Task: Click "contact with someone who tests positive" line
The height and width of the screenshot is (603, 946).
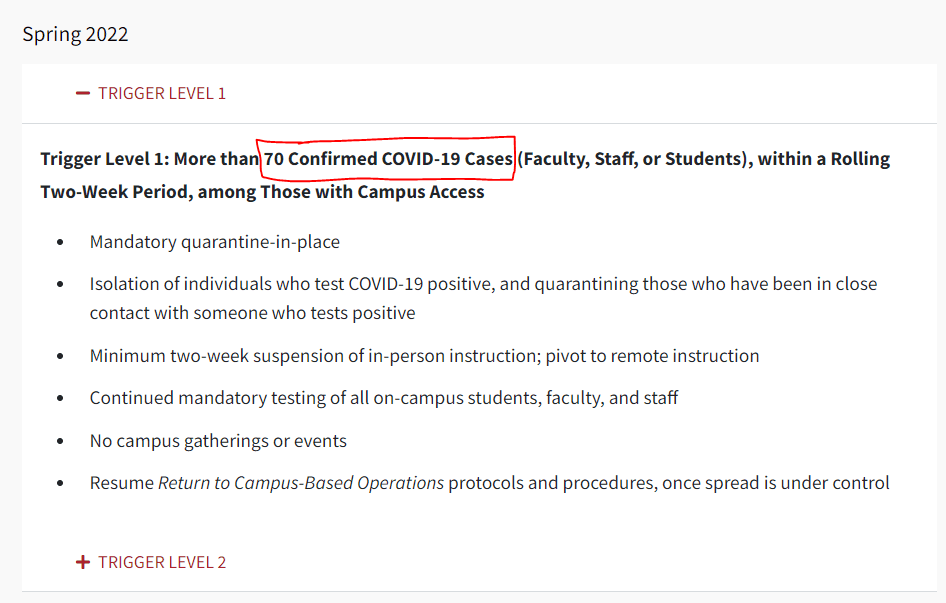Action: (252, 313)
